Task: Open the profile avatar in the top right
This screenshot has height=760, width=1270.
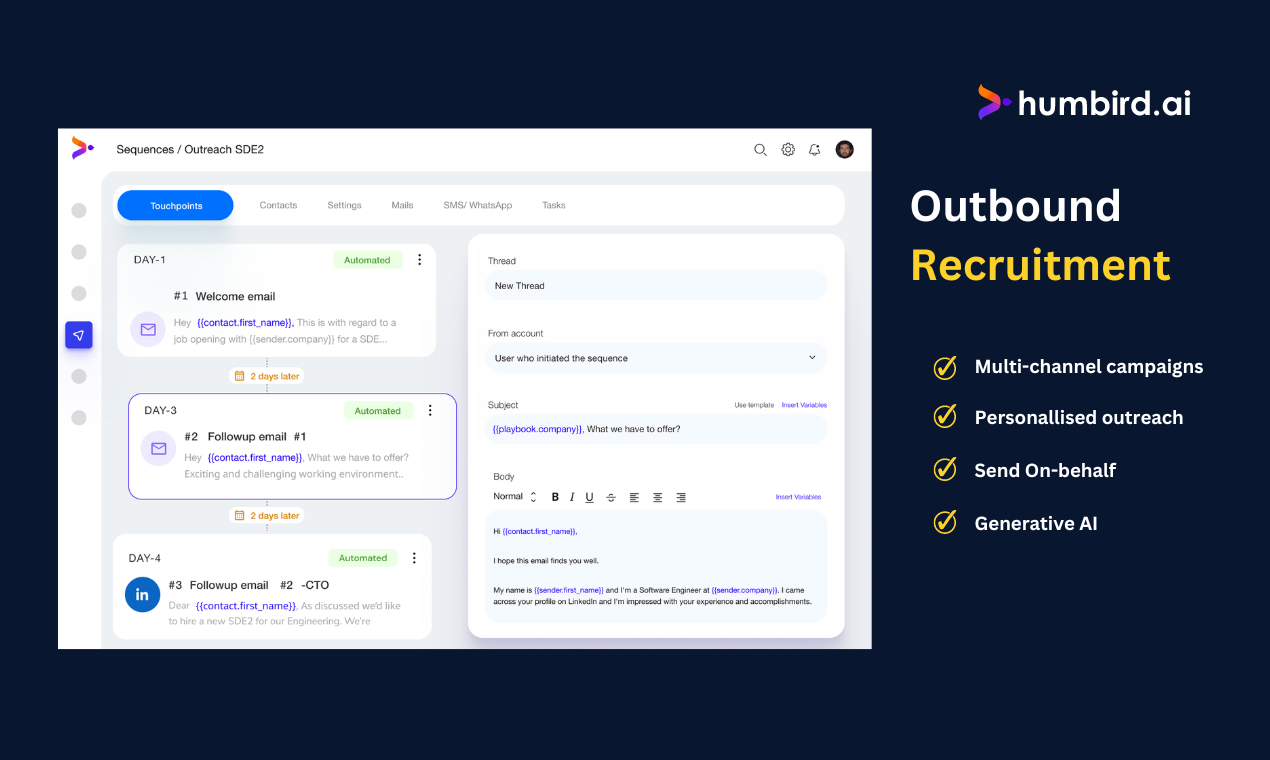Action: point(845,149)
